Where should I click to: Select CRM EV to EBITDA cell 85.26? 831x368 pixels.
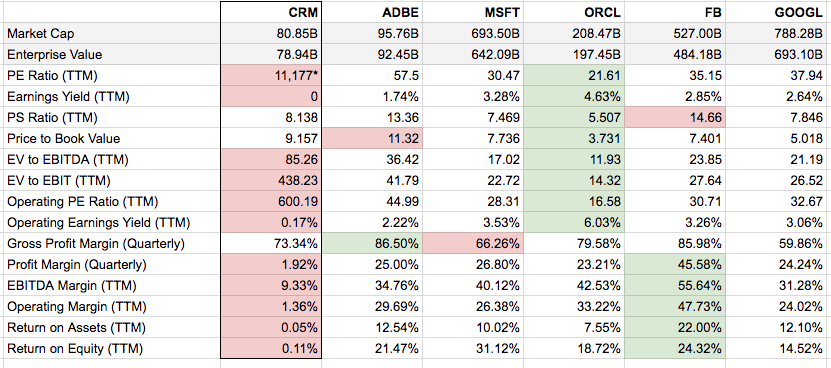271,160
